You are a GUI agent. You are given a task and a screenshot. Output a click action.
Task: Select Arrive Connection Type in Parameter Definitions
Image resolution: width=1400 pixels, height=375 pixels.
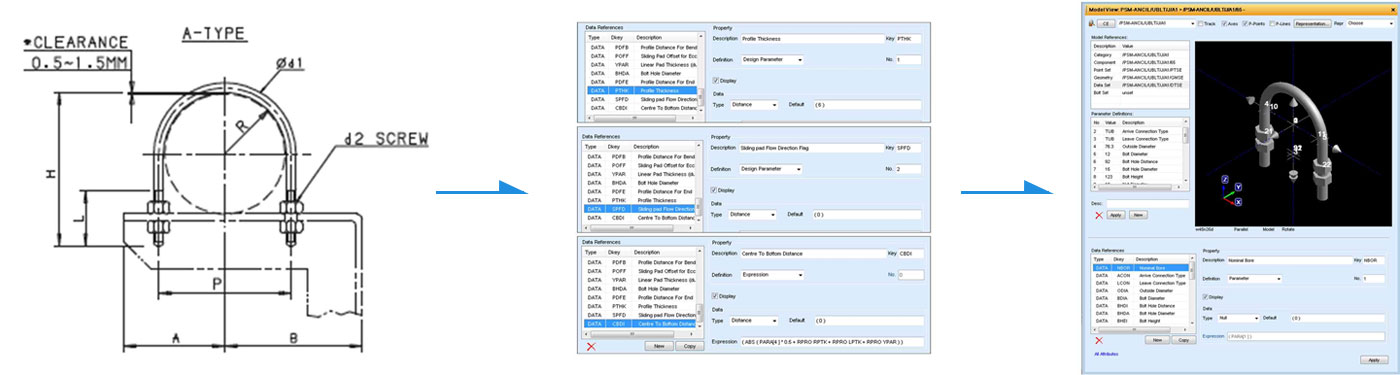tap(1136, 131)
